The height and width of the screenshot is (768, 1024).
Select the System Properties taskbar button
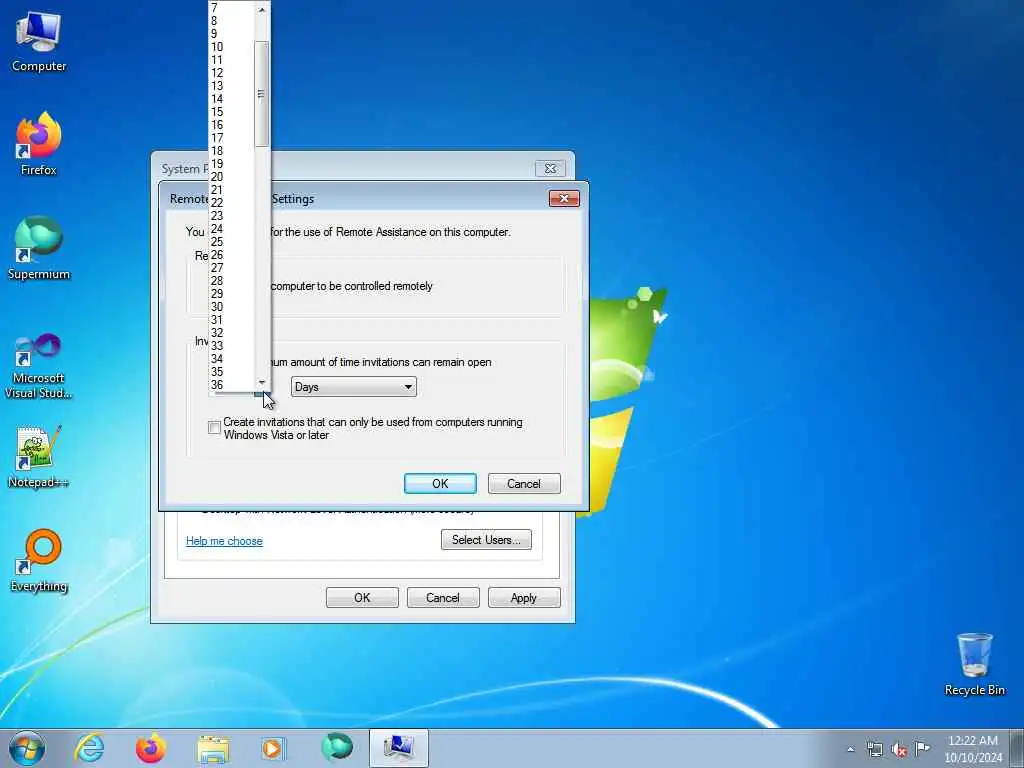(399, 748)
